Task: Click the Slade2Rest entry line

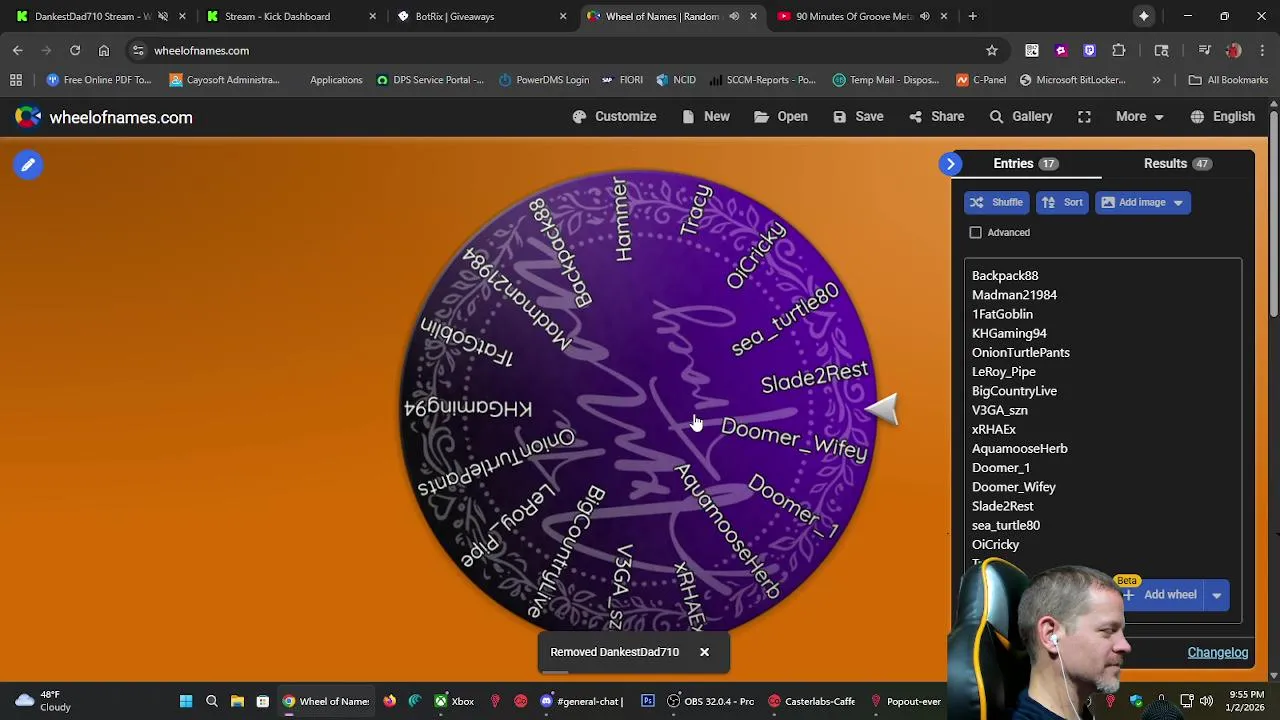Action: pos(1003,506)
